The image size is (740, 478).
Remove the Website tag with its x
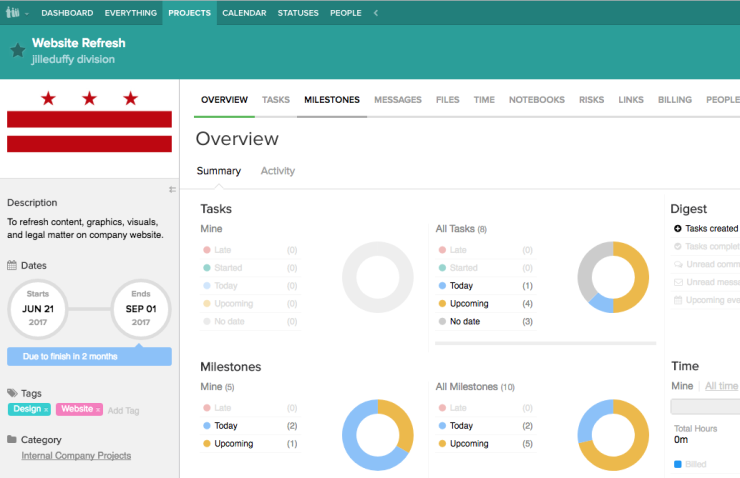pos(98,410)
